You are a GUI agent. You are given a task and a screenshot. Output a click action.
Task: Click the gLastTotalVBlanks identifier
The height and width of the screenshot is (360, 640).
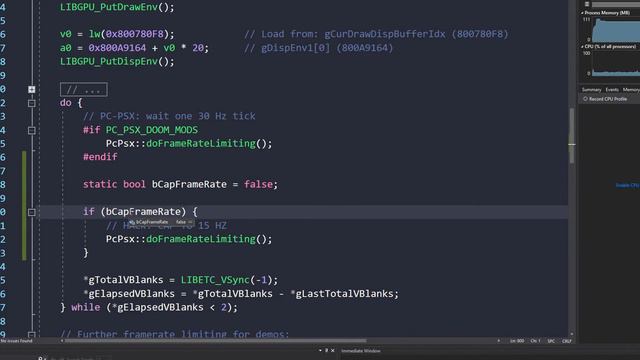coord(344,294)
